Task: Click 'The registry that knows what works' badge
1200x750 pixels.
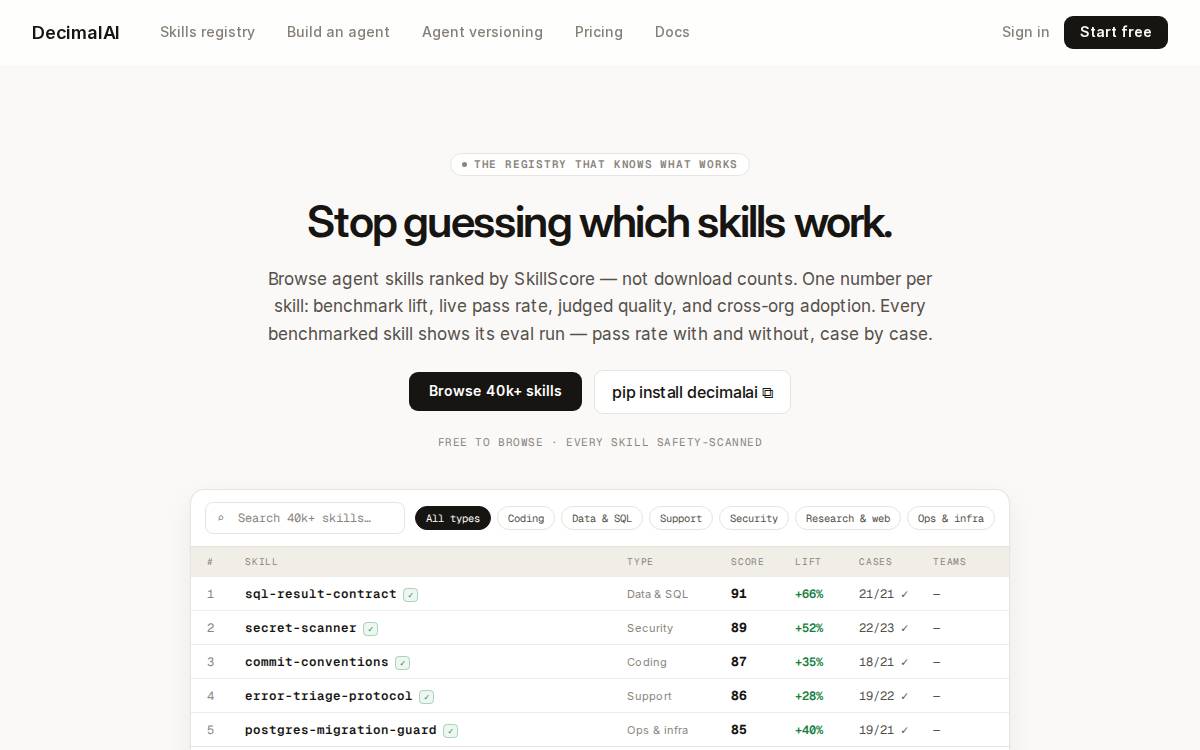Action: (600, 164)
